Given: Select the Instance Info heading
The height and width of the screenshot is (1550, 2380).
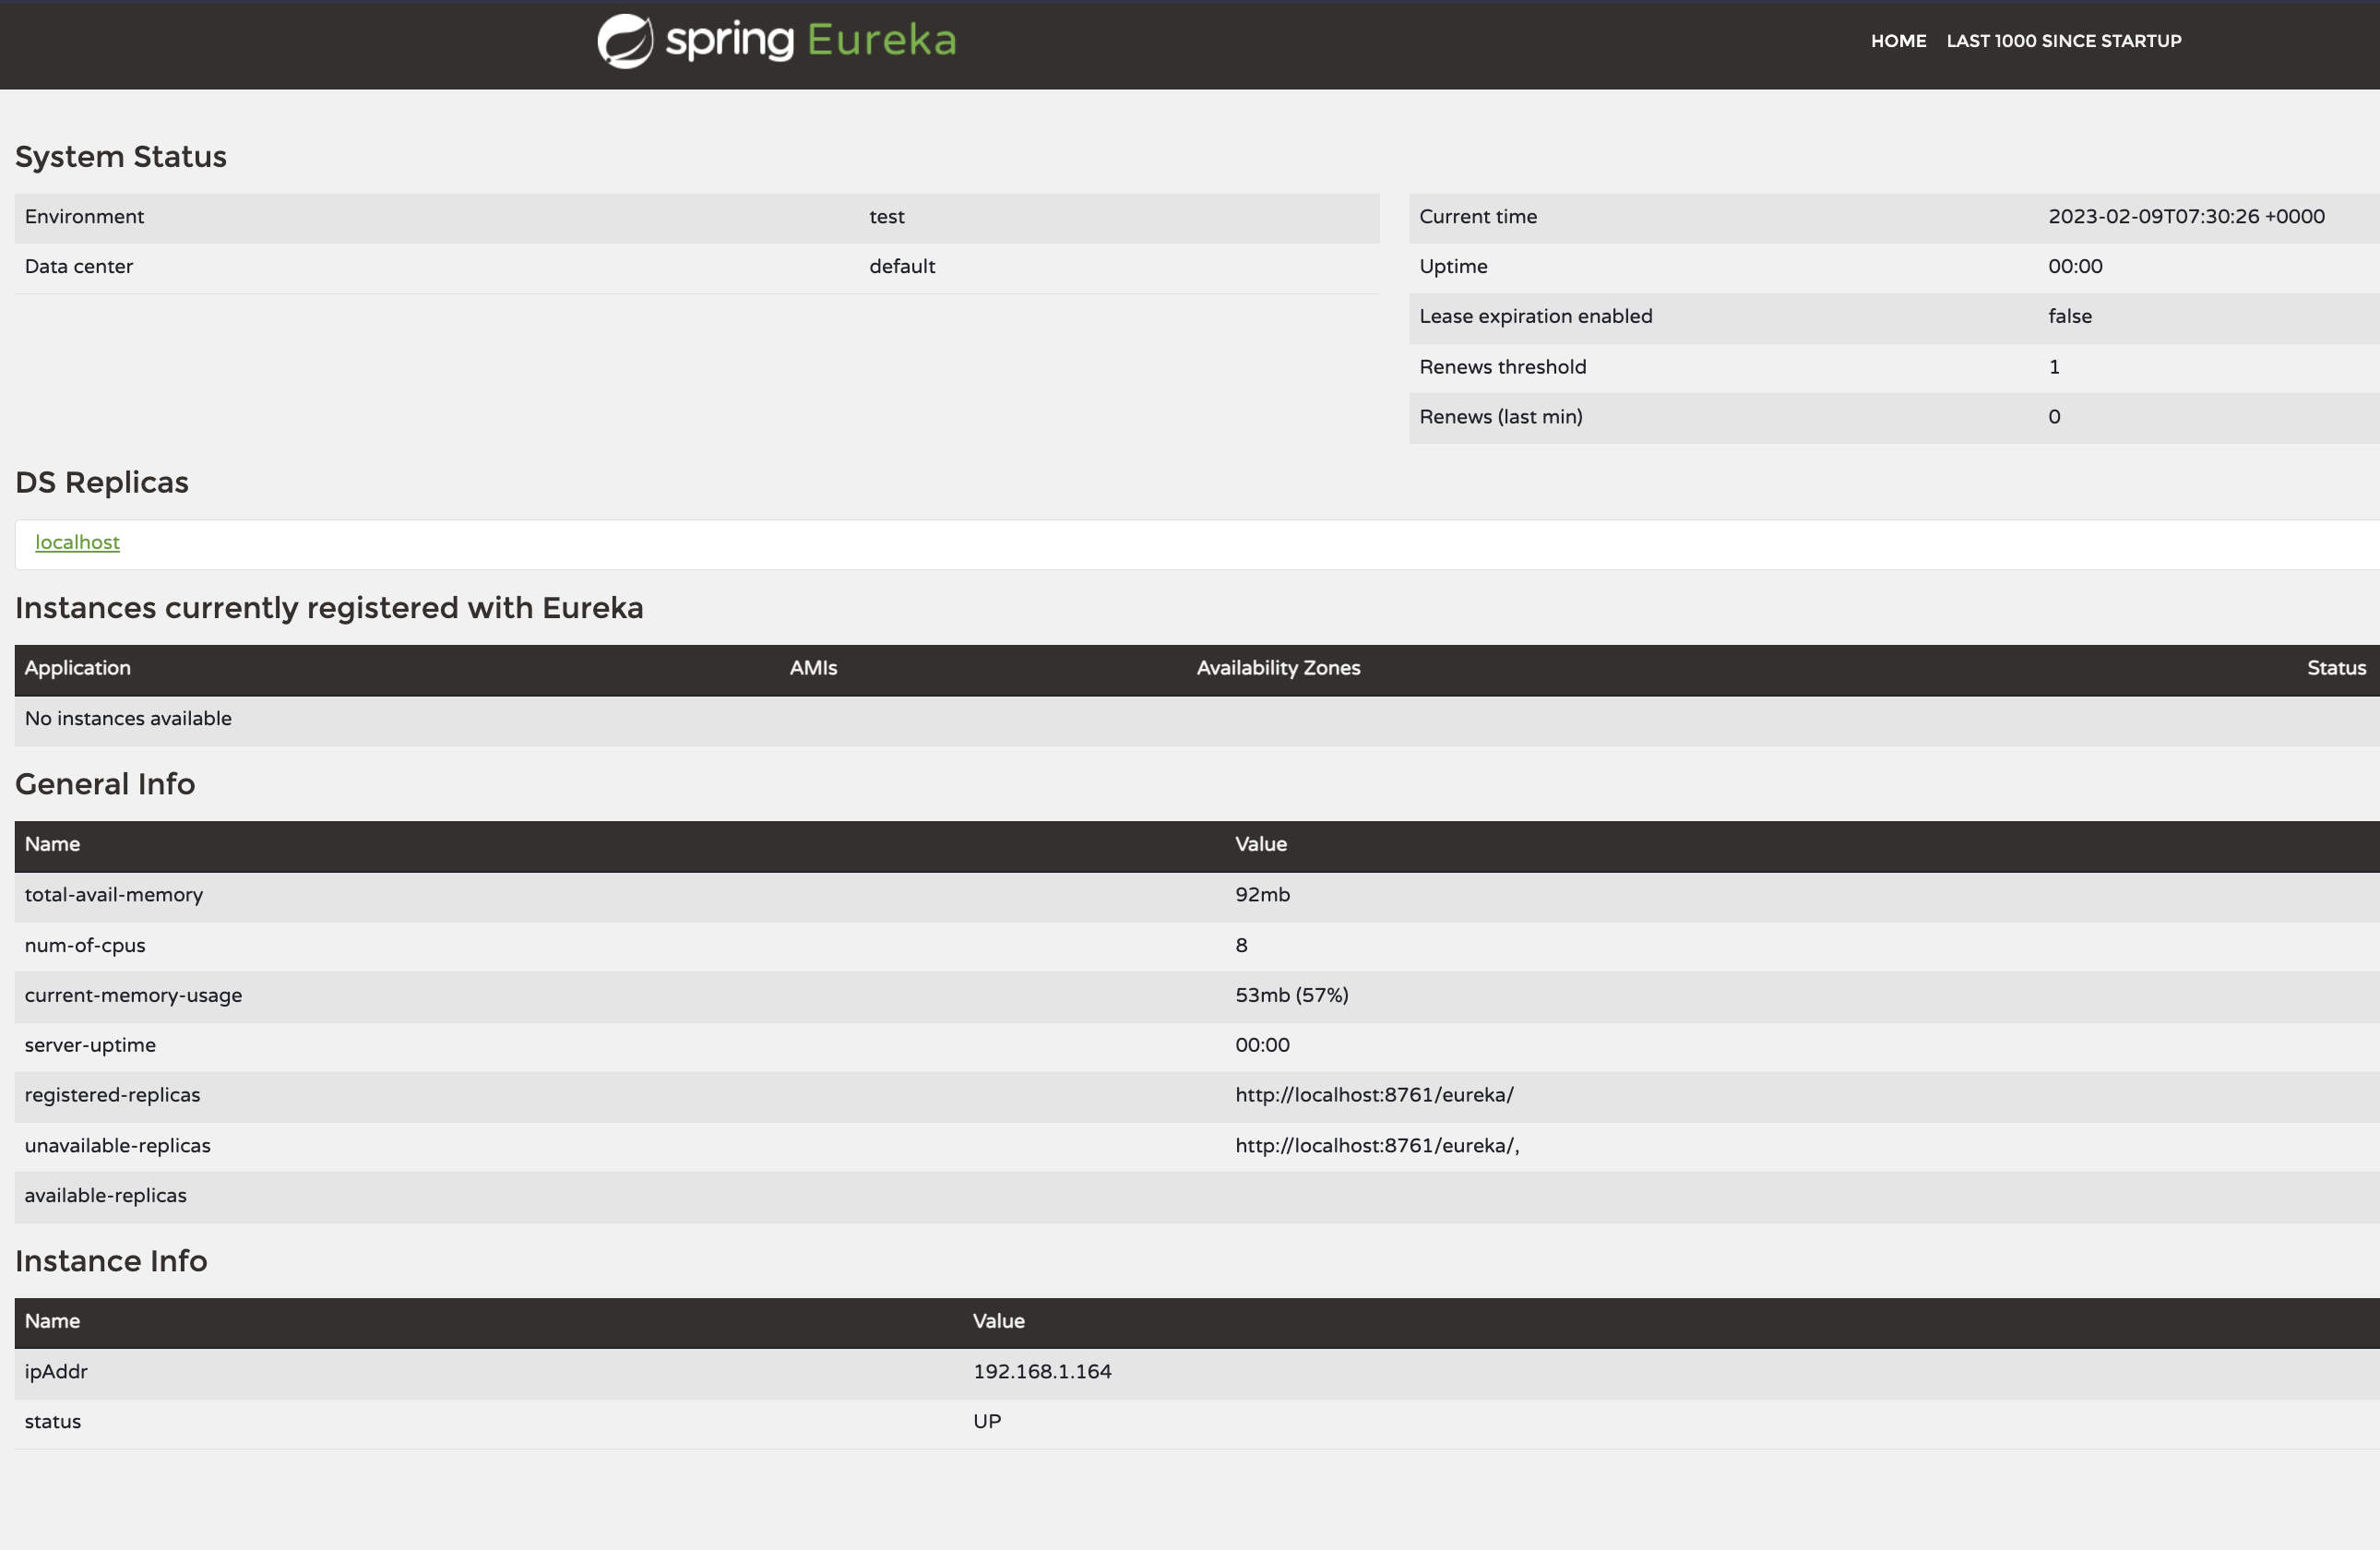Looking at the screenshot, I should (111, 1261).
